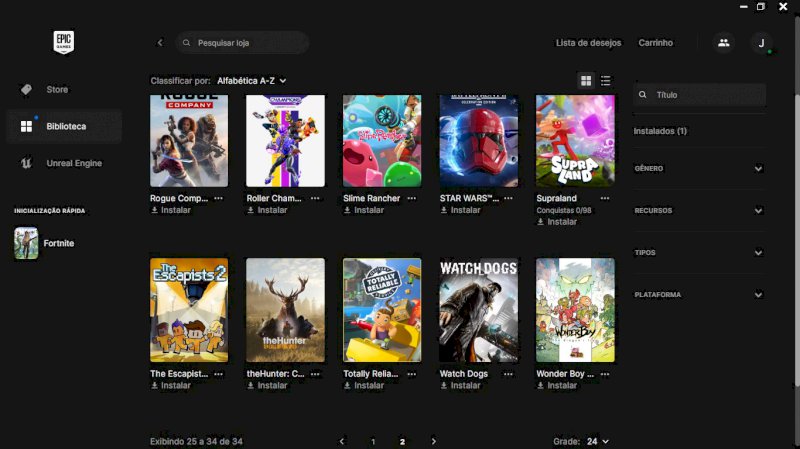Click Supraland Conquistas 0/98 text
This screenshot has width=800, height=449.
[x=564, y=210]
